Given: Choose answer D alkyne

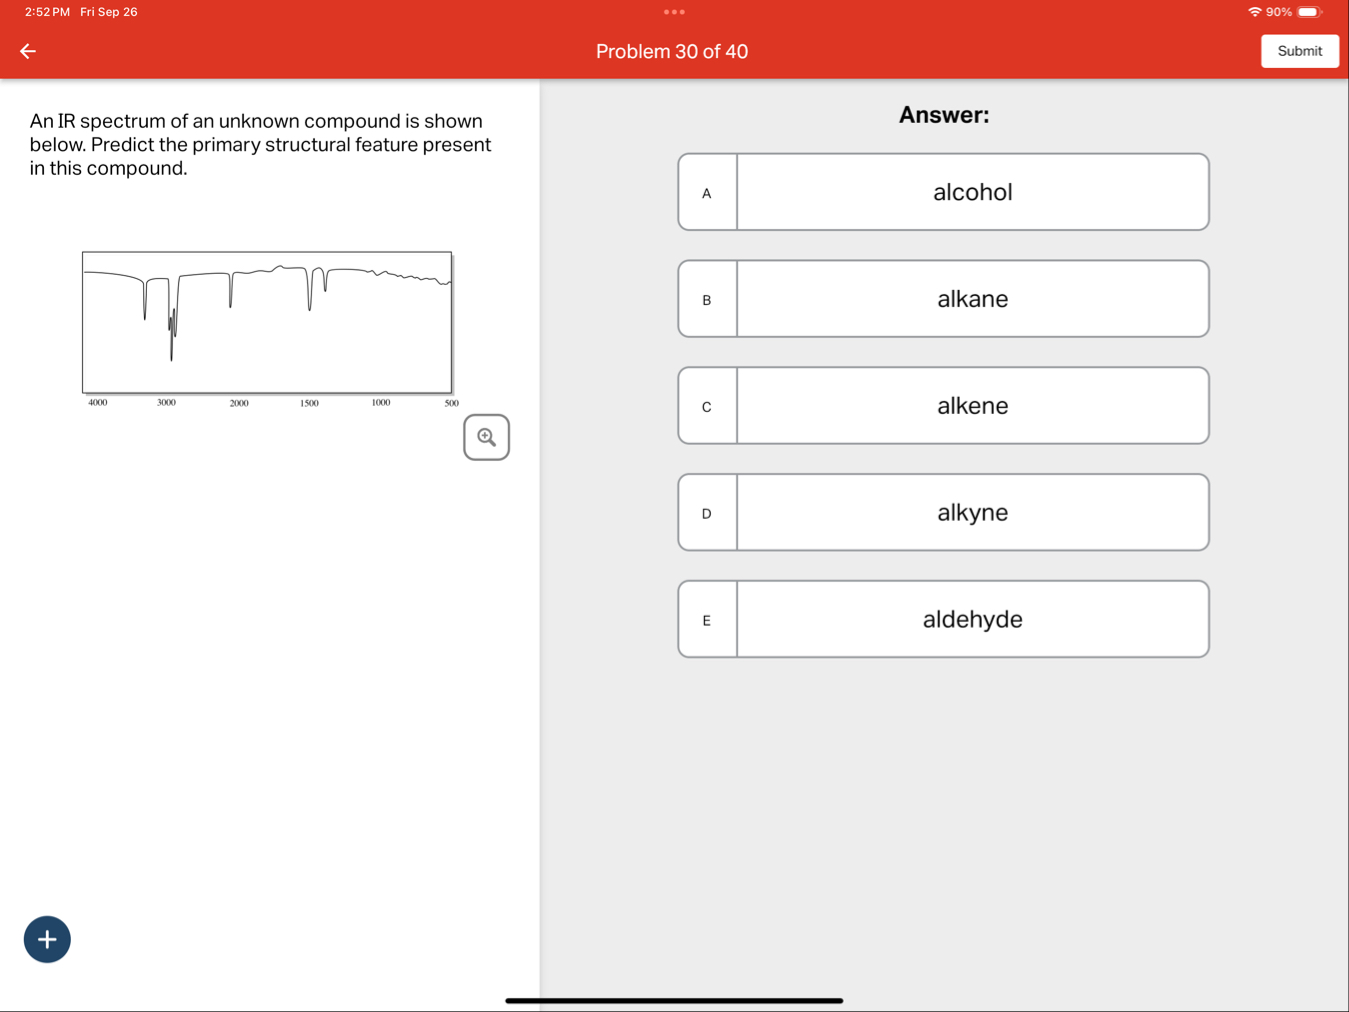Looking at the screenshot, I should click(x=943, y=512).
